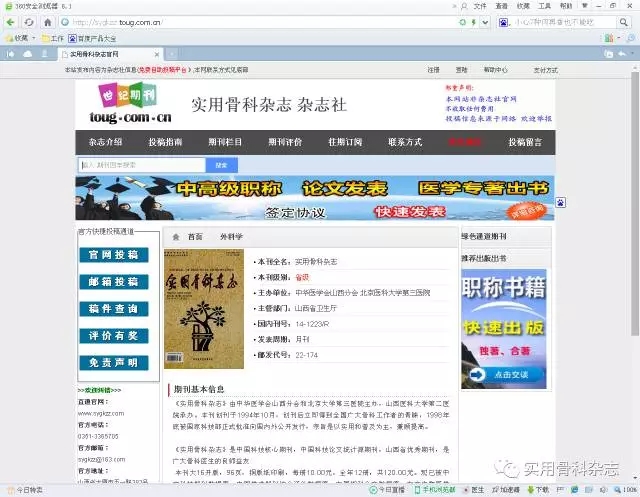The image size is (640, 497).
Task: Click the cloud icon left of the tab
Action: [27, 54]
